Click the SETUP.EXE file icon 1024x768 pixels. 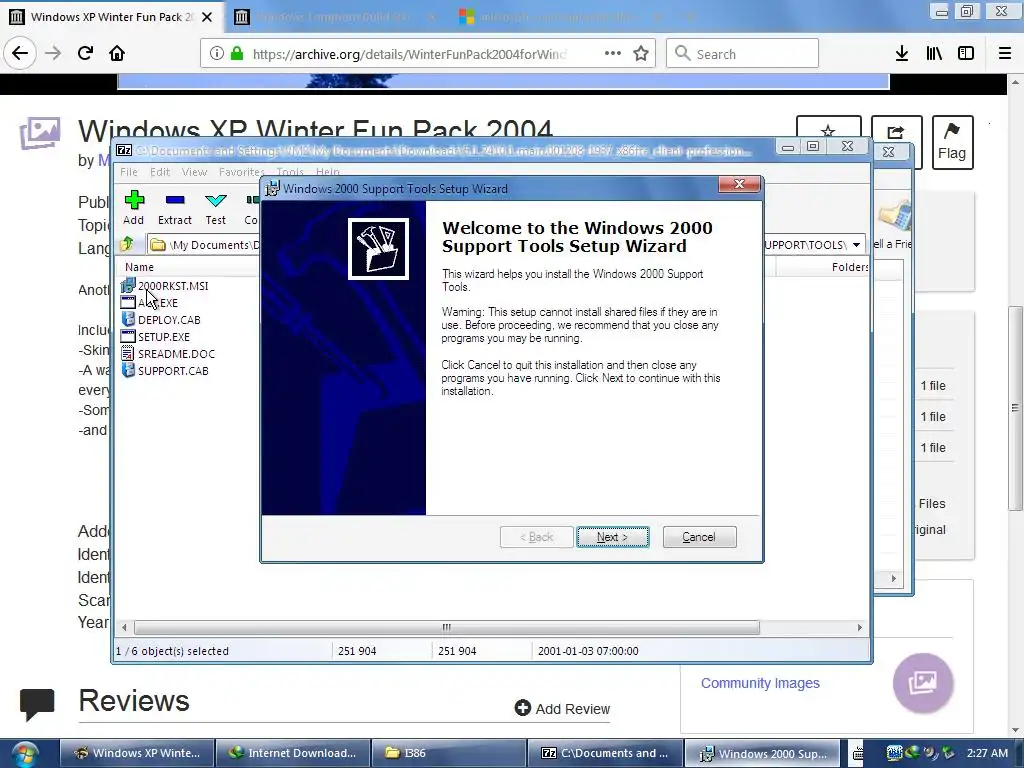coord(128,336)
